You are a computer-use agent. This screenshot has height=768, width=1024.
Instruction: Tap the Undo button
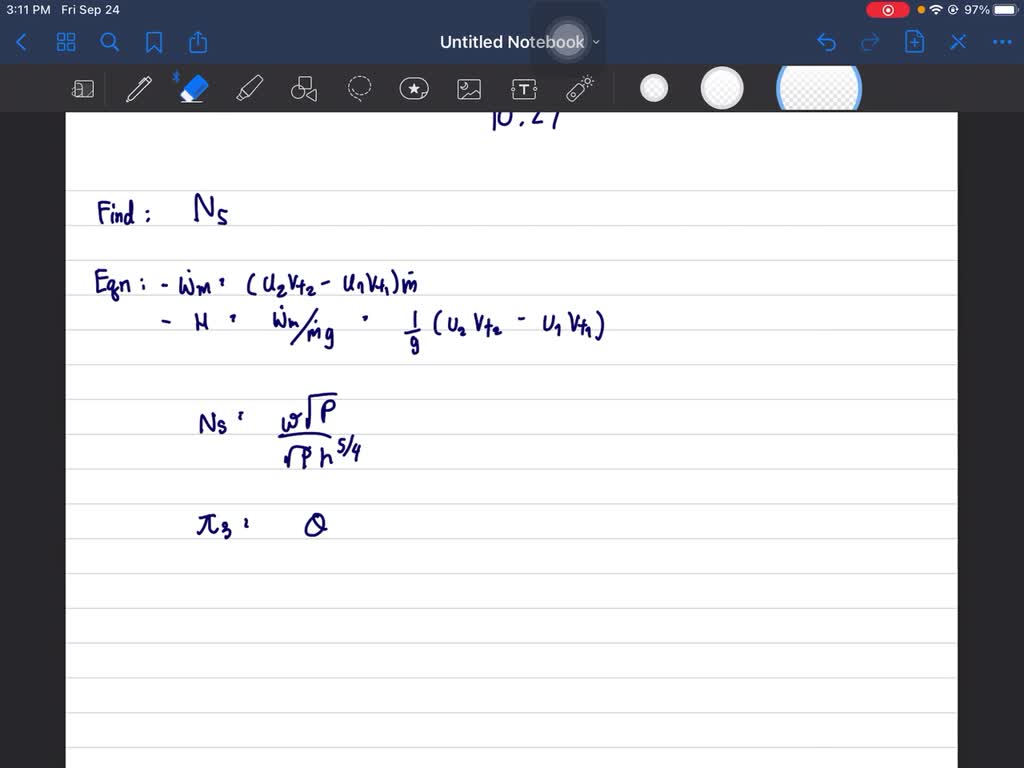click(x=826, y=42)
